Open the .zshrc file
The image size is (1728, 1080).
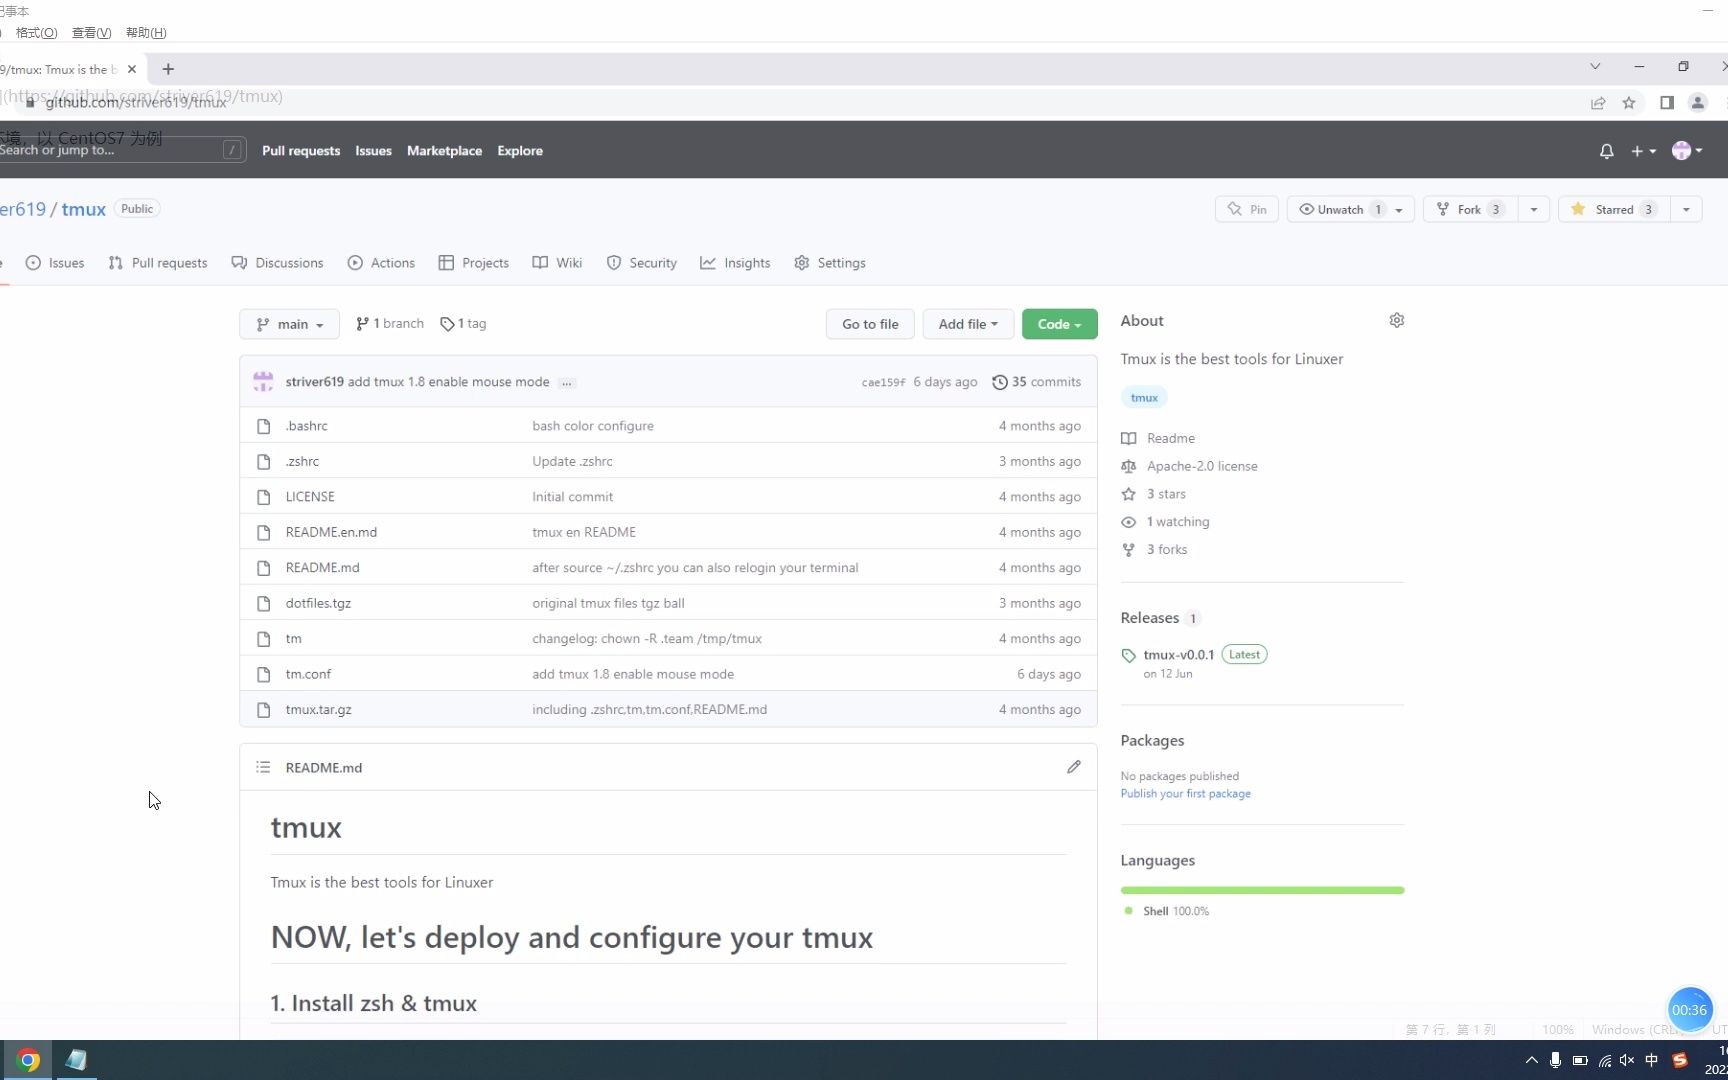[x=302, y=461]
